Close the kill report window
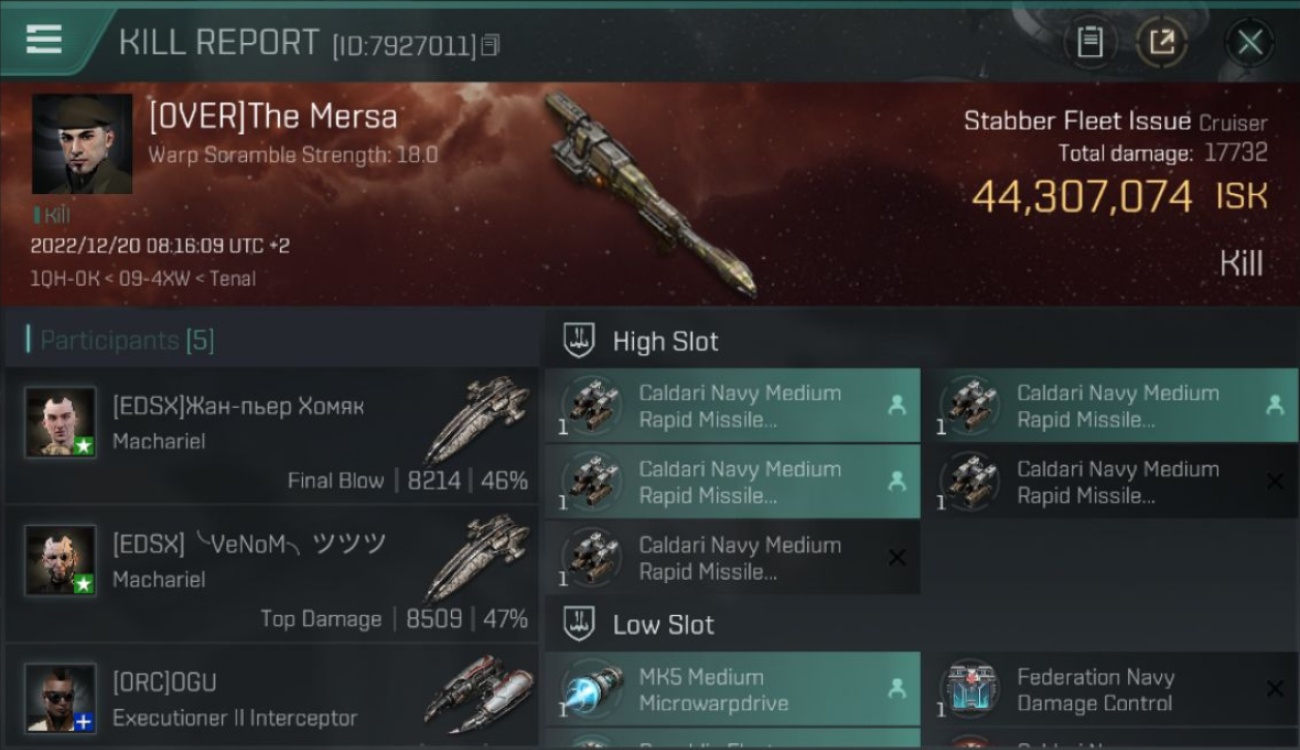Viewport: 1300px width, 750px height. point(1249,42)
